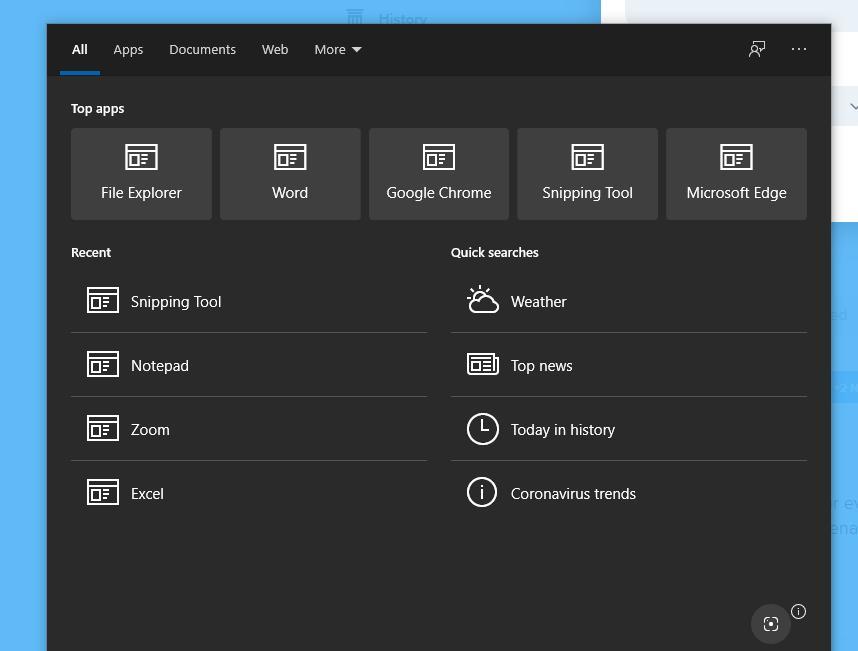Click the Today in history clock icon
This screenshot has height=651, width=858.
[x=483, y=429]
